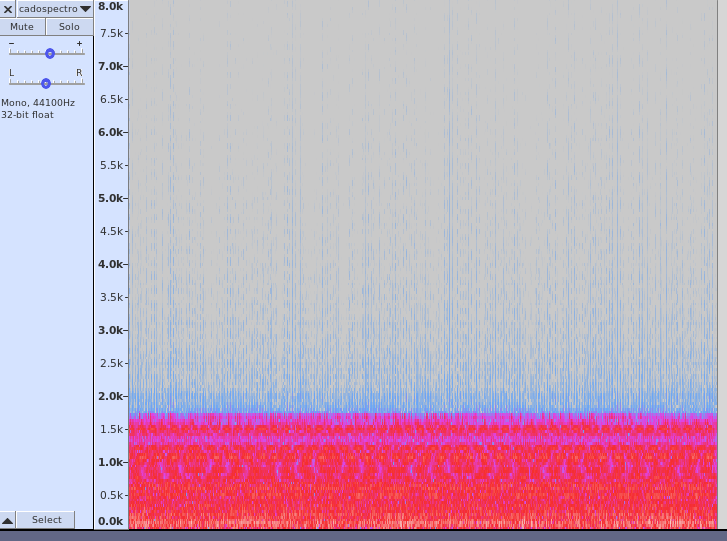Click the 3.0k mark on frequency scale
Image resolution: width=727 pixels, height=541 pixels.
pyautogui.click(x=110, y=330)
